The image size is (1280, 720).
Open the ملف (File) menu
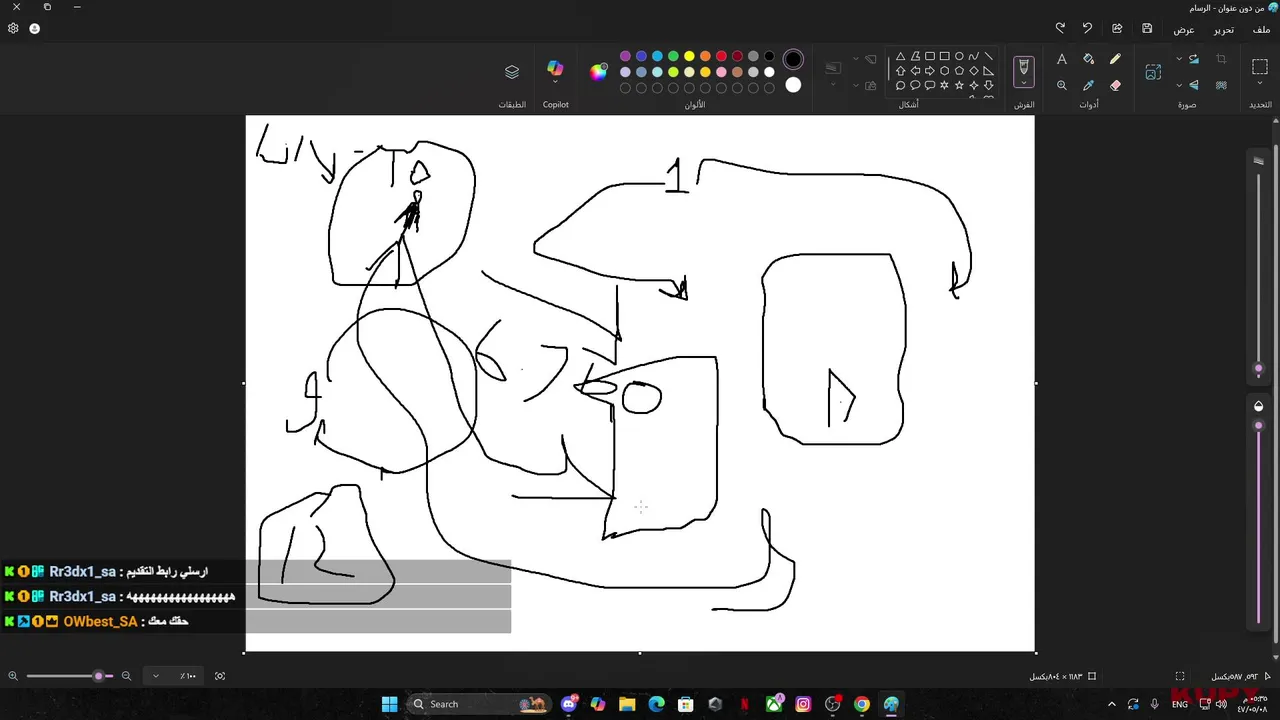click(1261, 29)
